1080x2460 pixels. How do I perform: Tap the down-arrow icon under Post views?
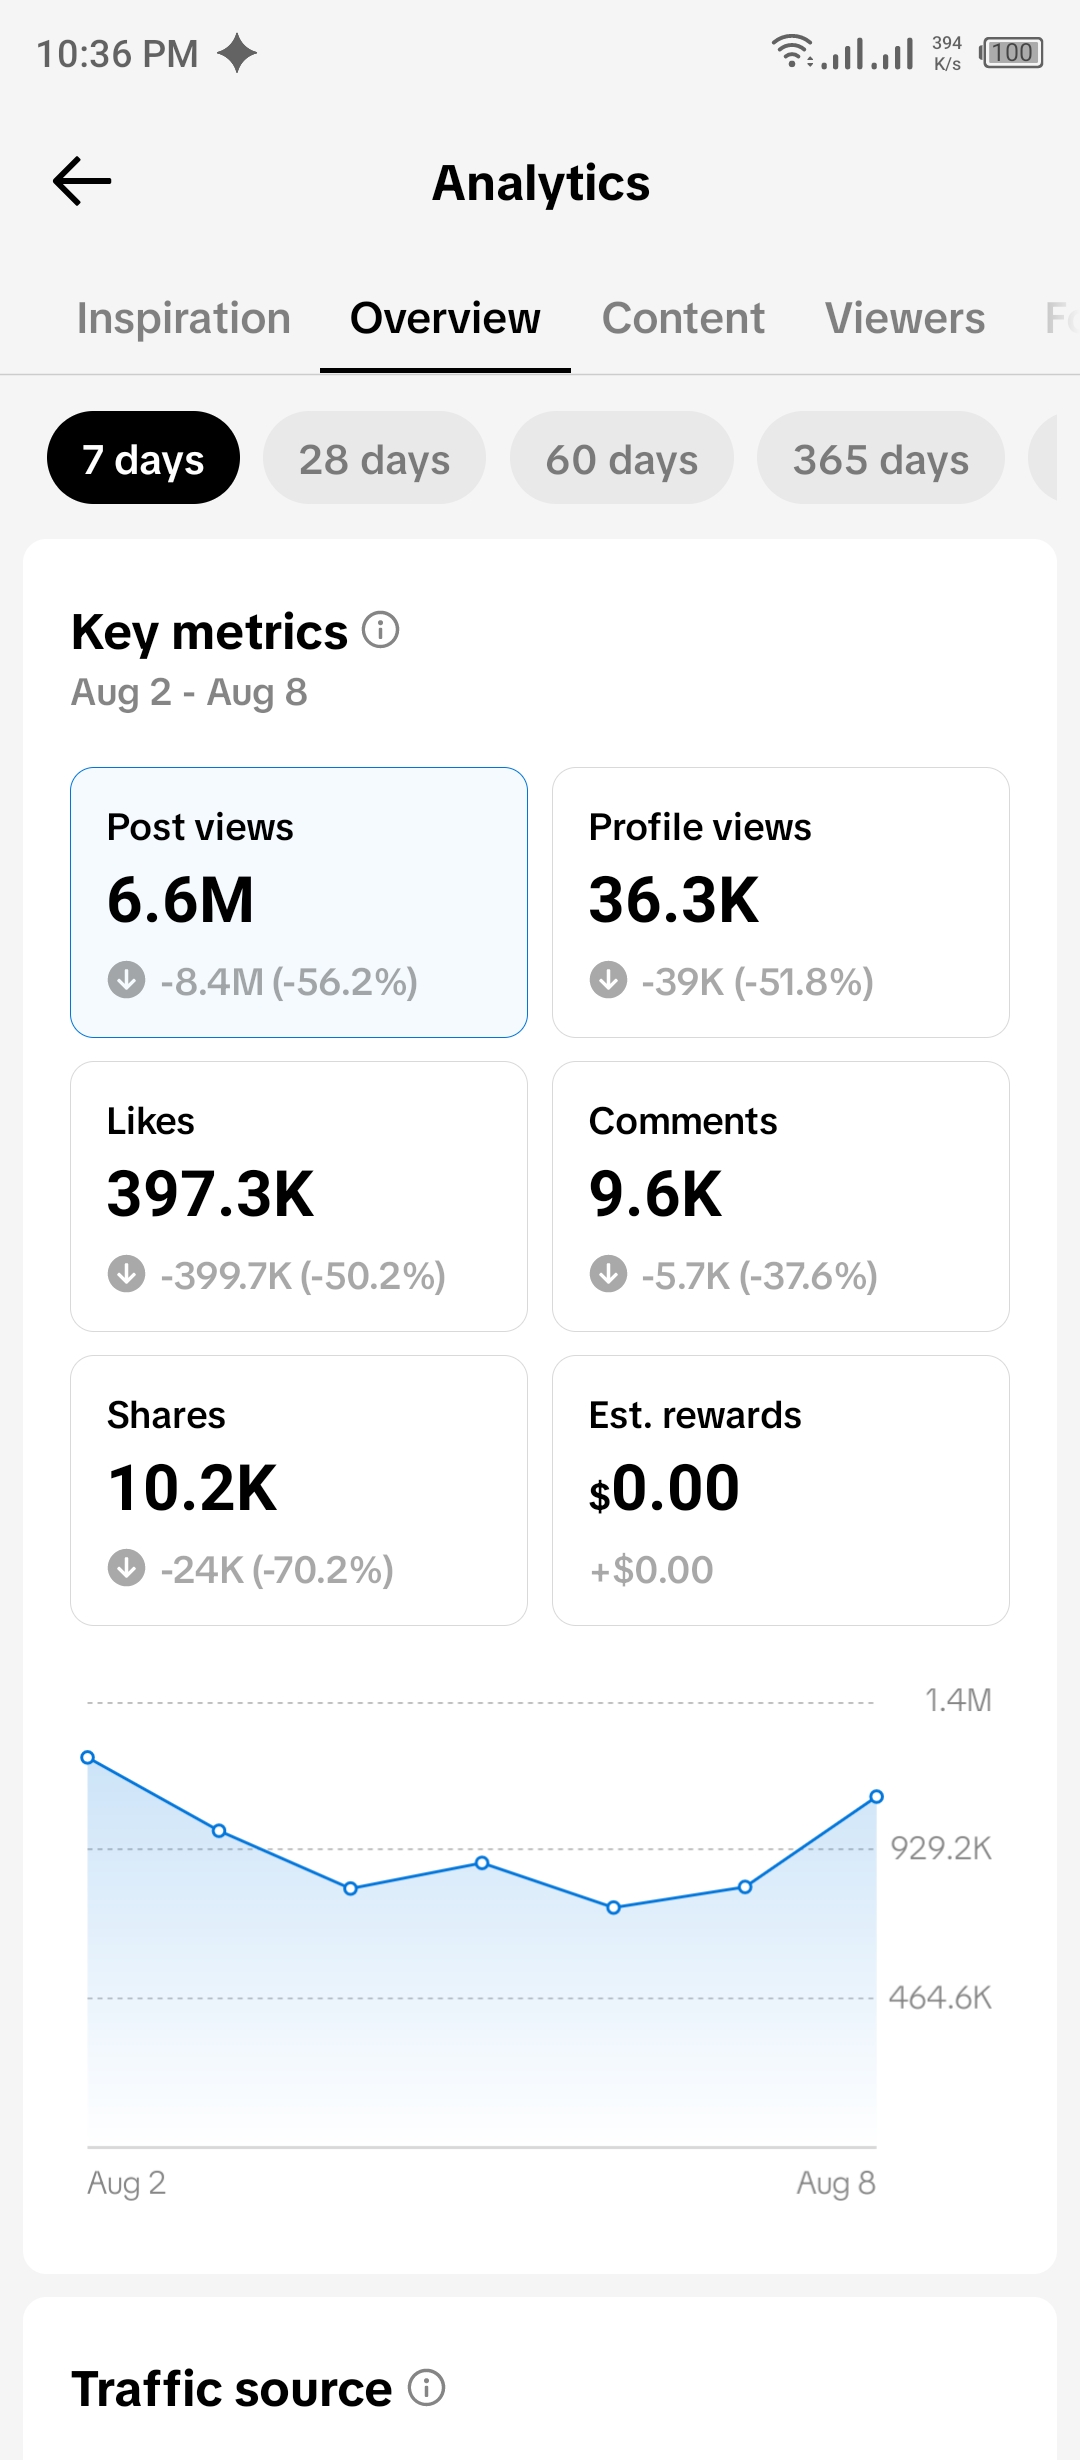[x=126, y=980]
